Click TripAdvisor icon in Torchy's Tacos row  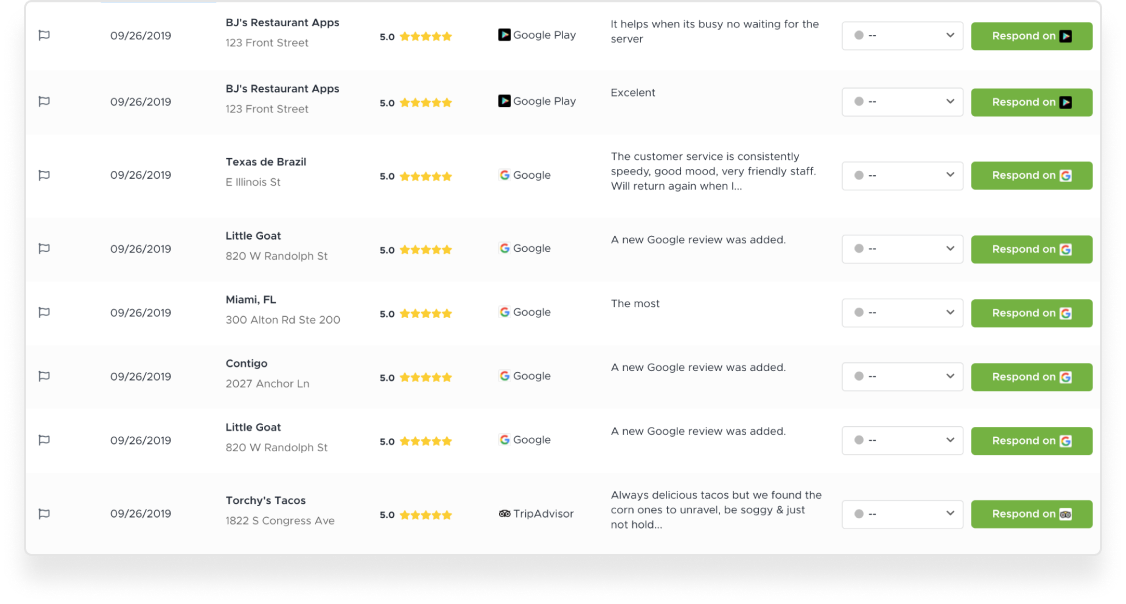[504, 514]
